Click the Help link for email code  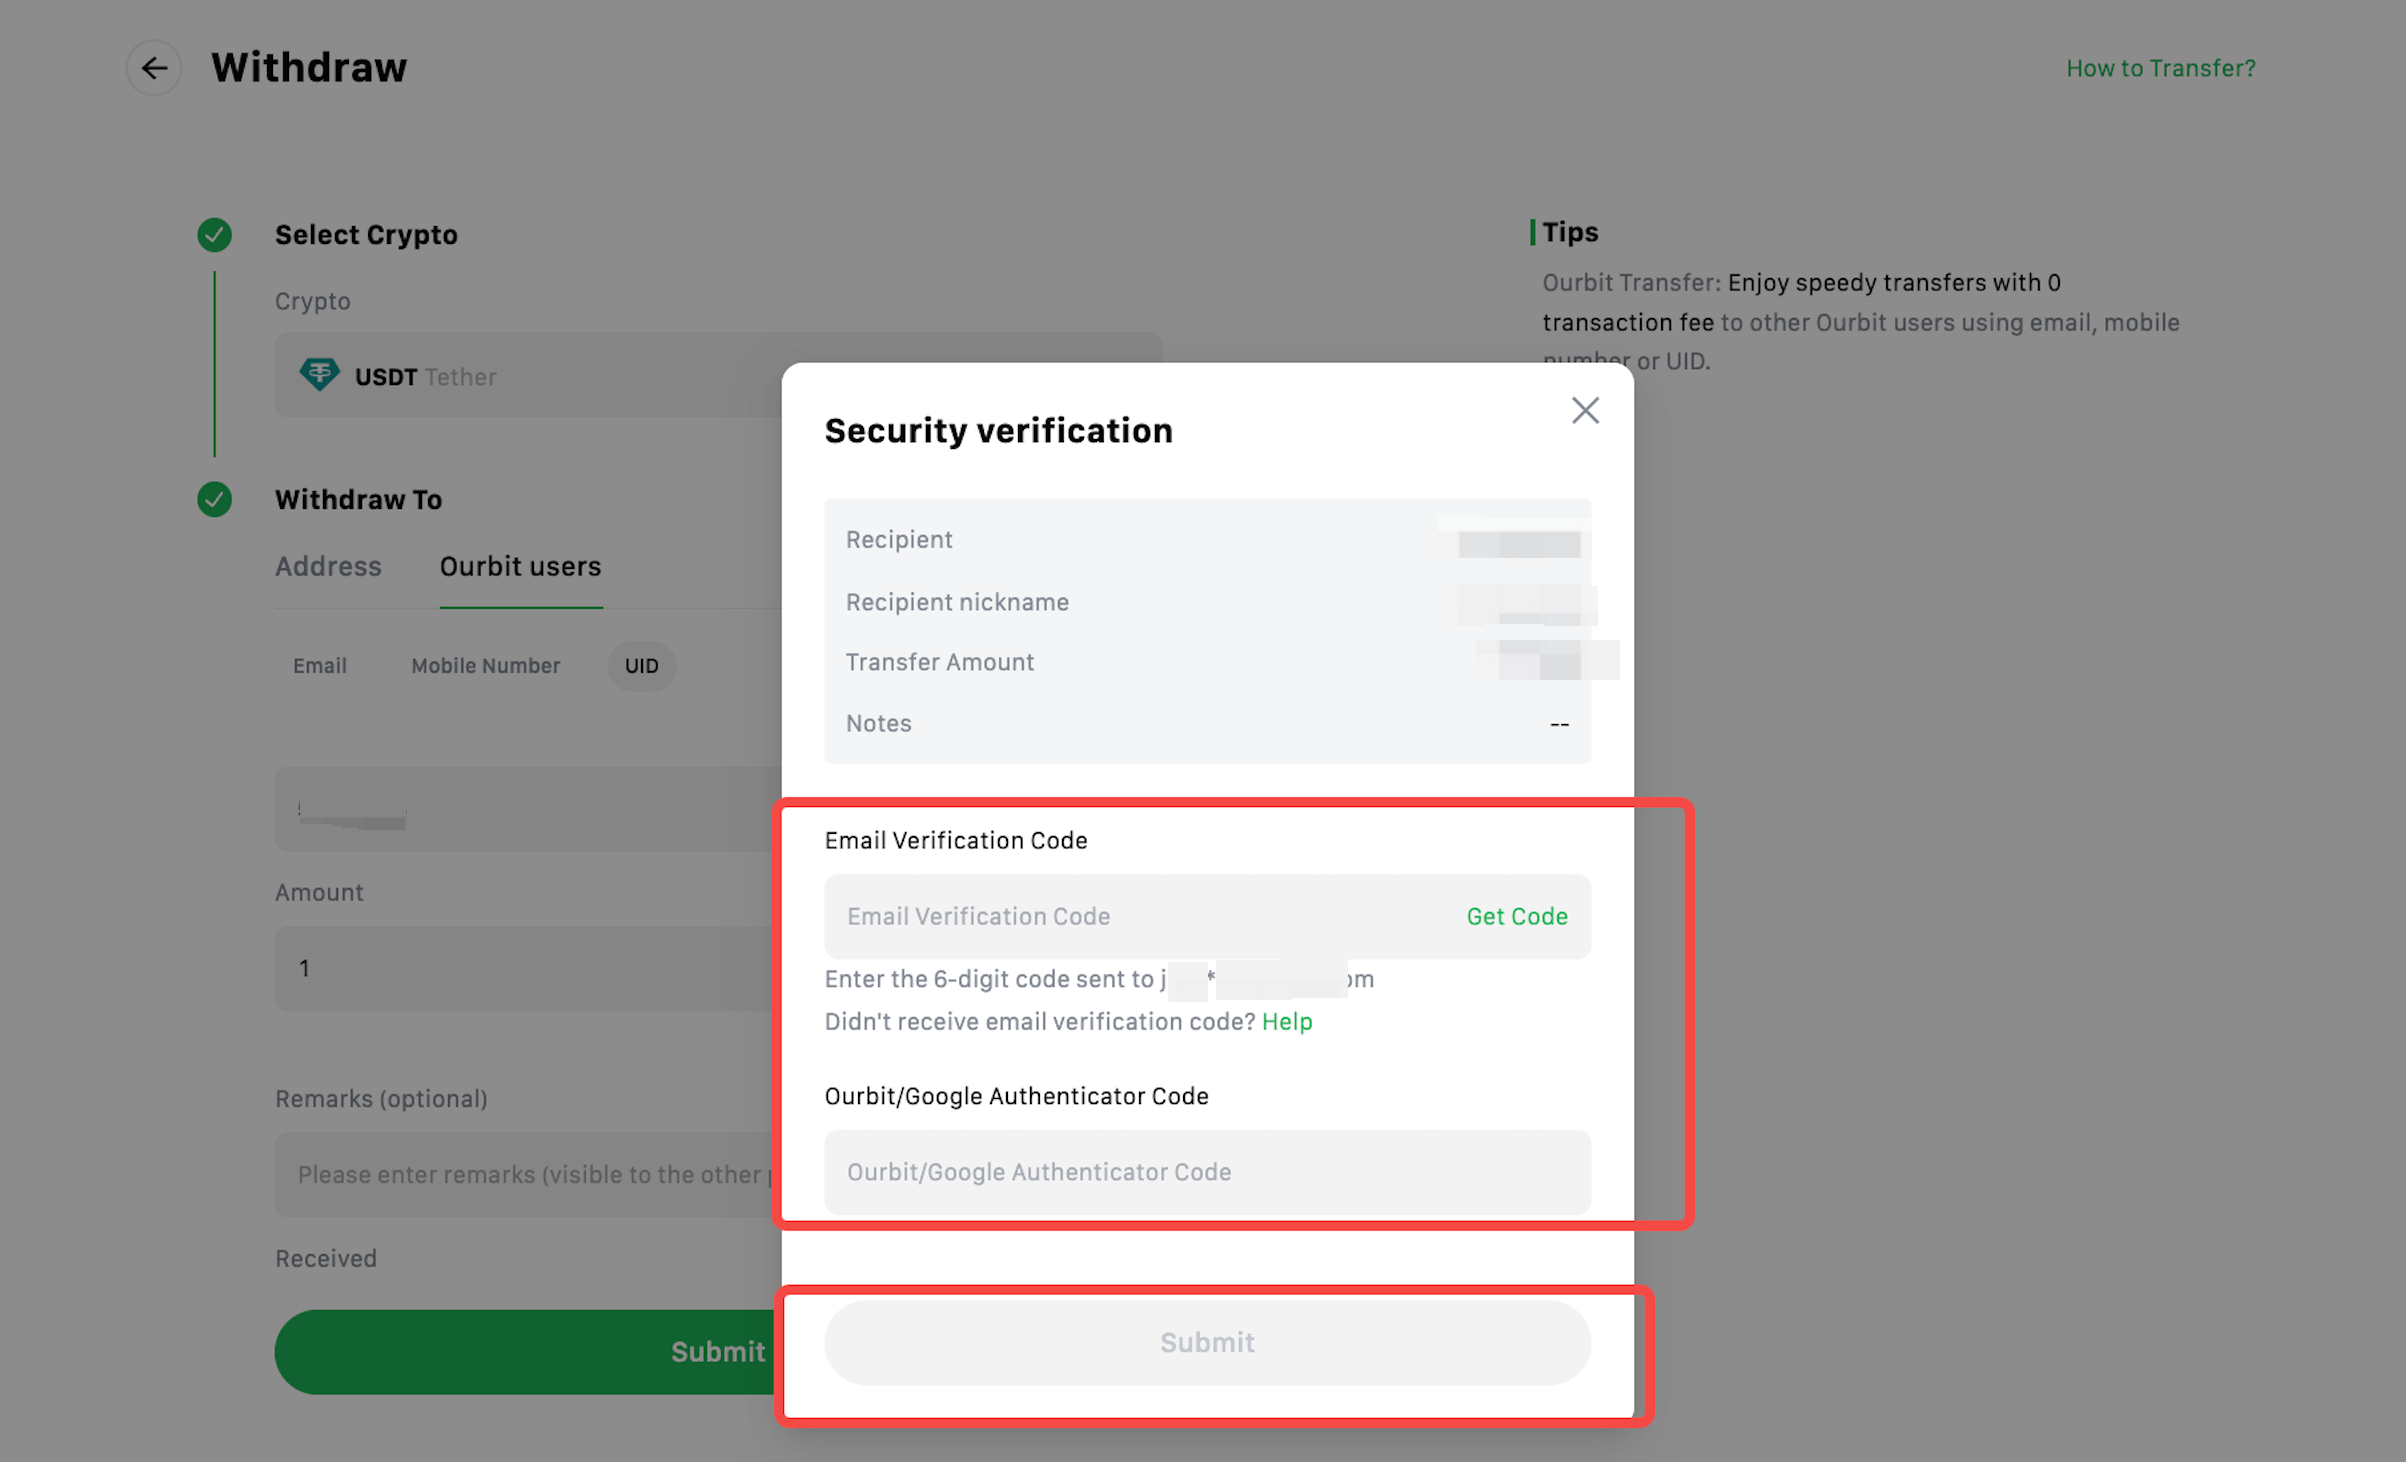[x=1287, y=1021]
